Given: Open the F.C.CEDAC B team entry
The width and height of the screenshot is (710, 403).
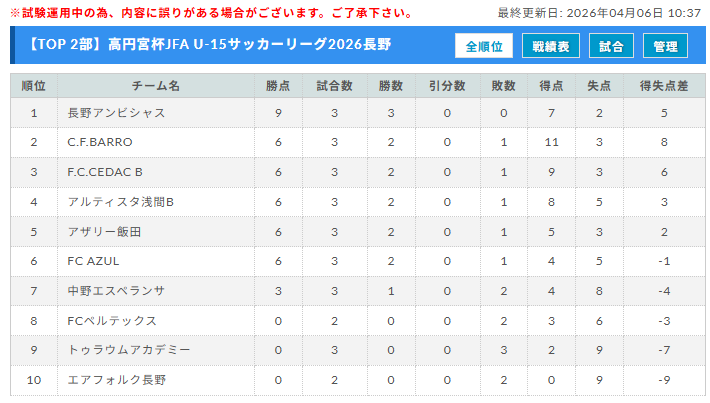Looking at the screenshot, I should pyautogui.click(x=105, y=172).
